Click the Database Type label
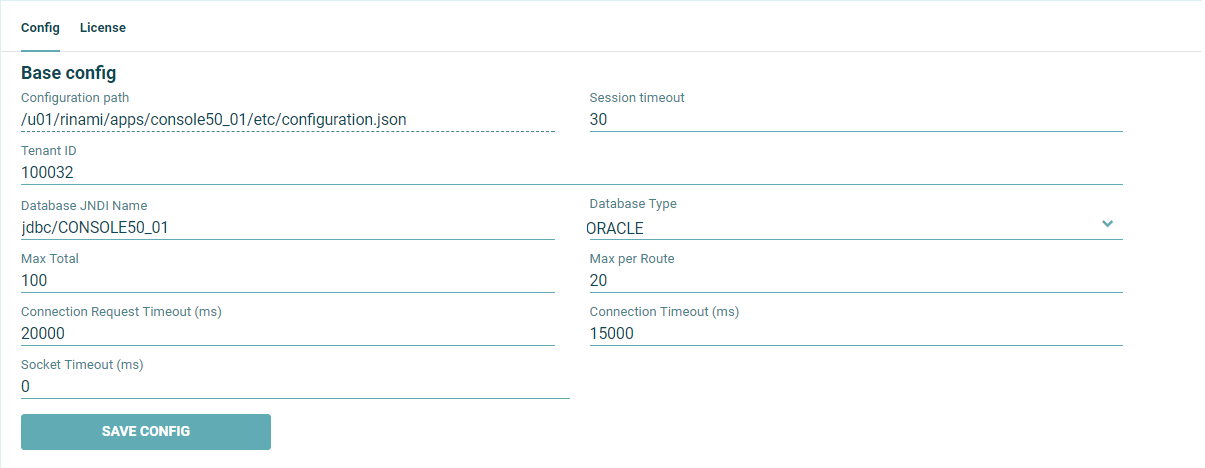This screenshot has width=1205, height=468. click(633, 204)
